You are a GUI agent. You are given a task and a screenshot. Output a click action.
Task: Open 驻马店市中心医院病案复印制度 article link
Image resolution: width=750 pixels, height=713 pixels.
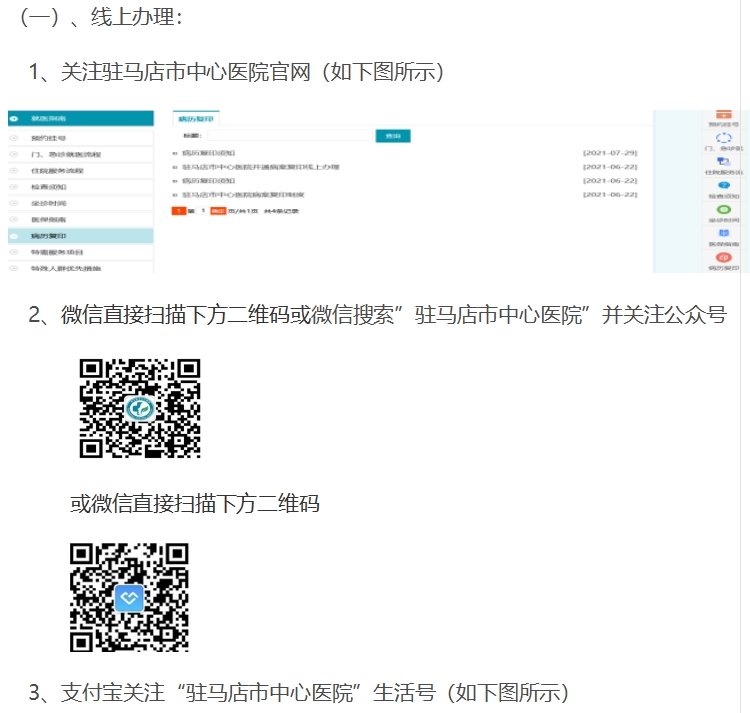[x=243, y=195]
